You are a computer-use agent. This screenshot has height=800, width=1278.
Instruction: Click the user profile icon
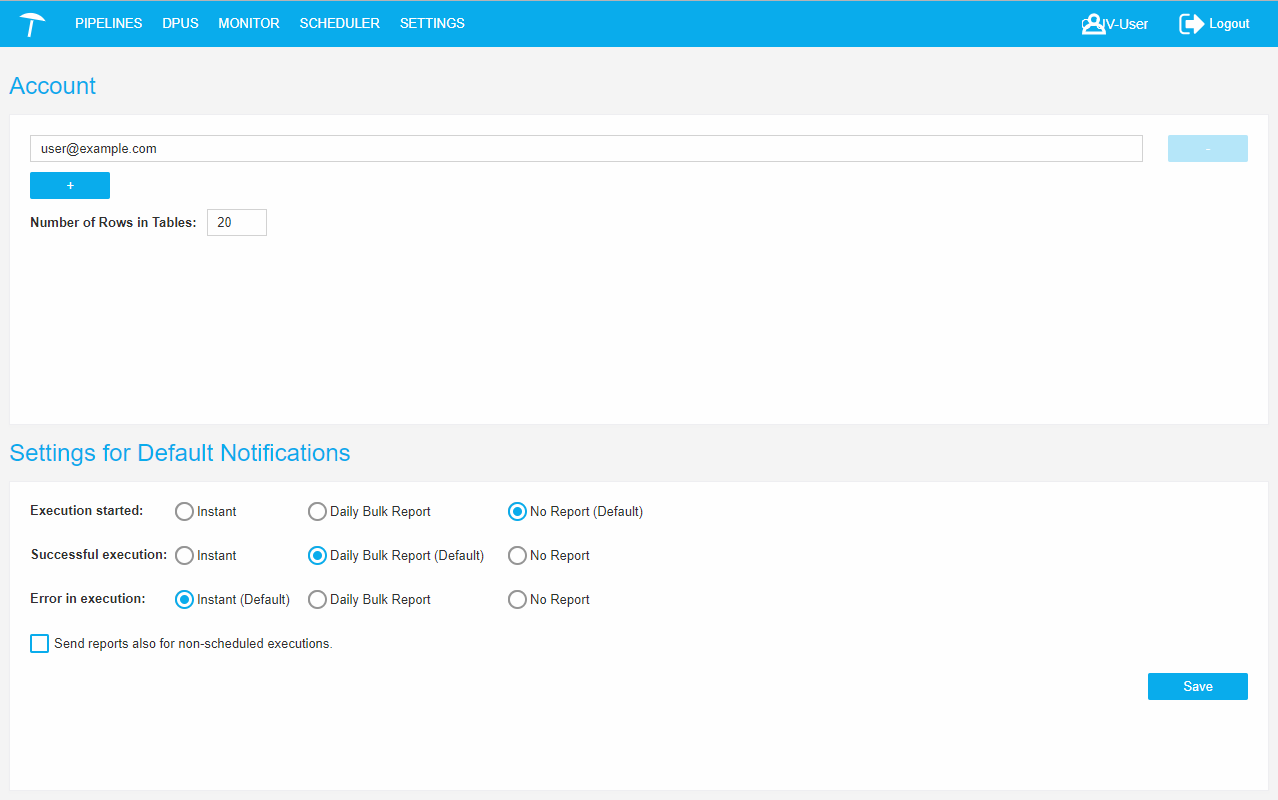1092,24
